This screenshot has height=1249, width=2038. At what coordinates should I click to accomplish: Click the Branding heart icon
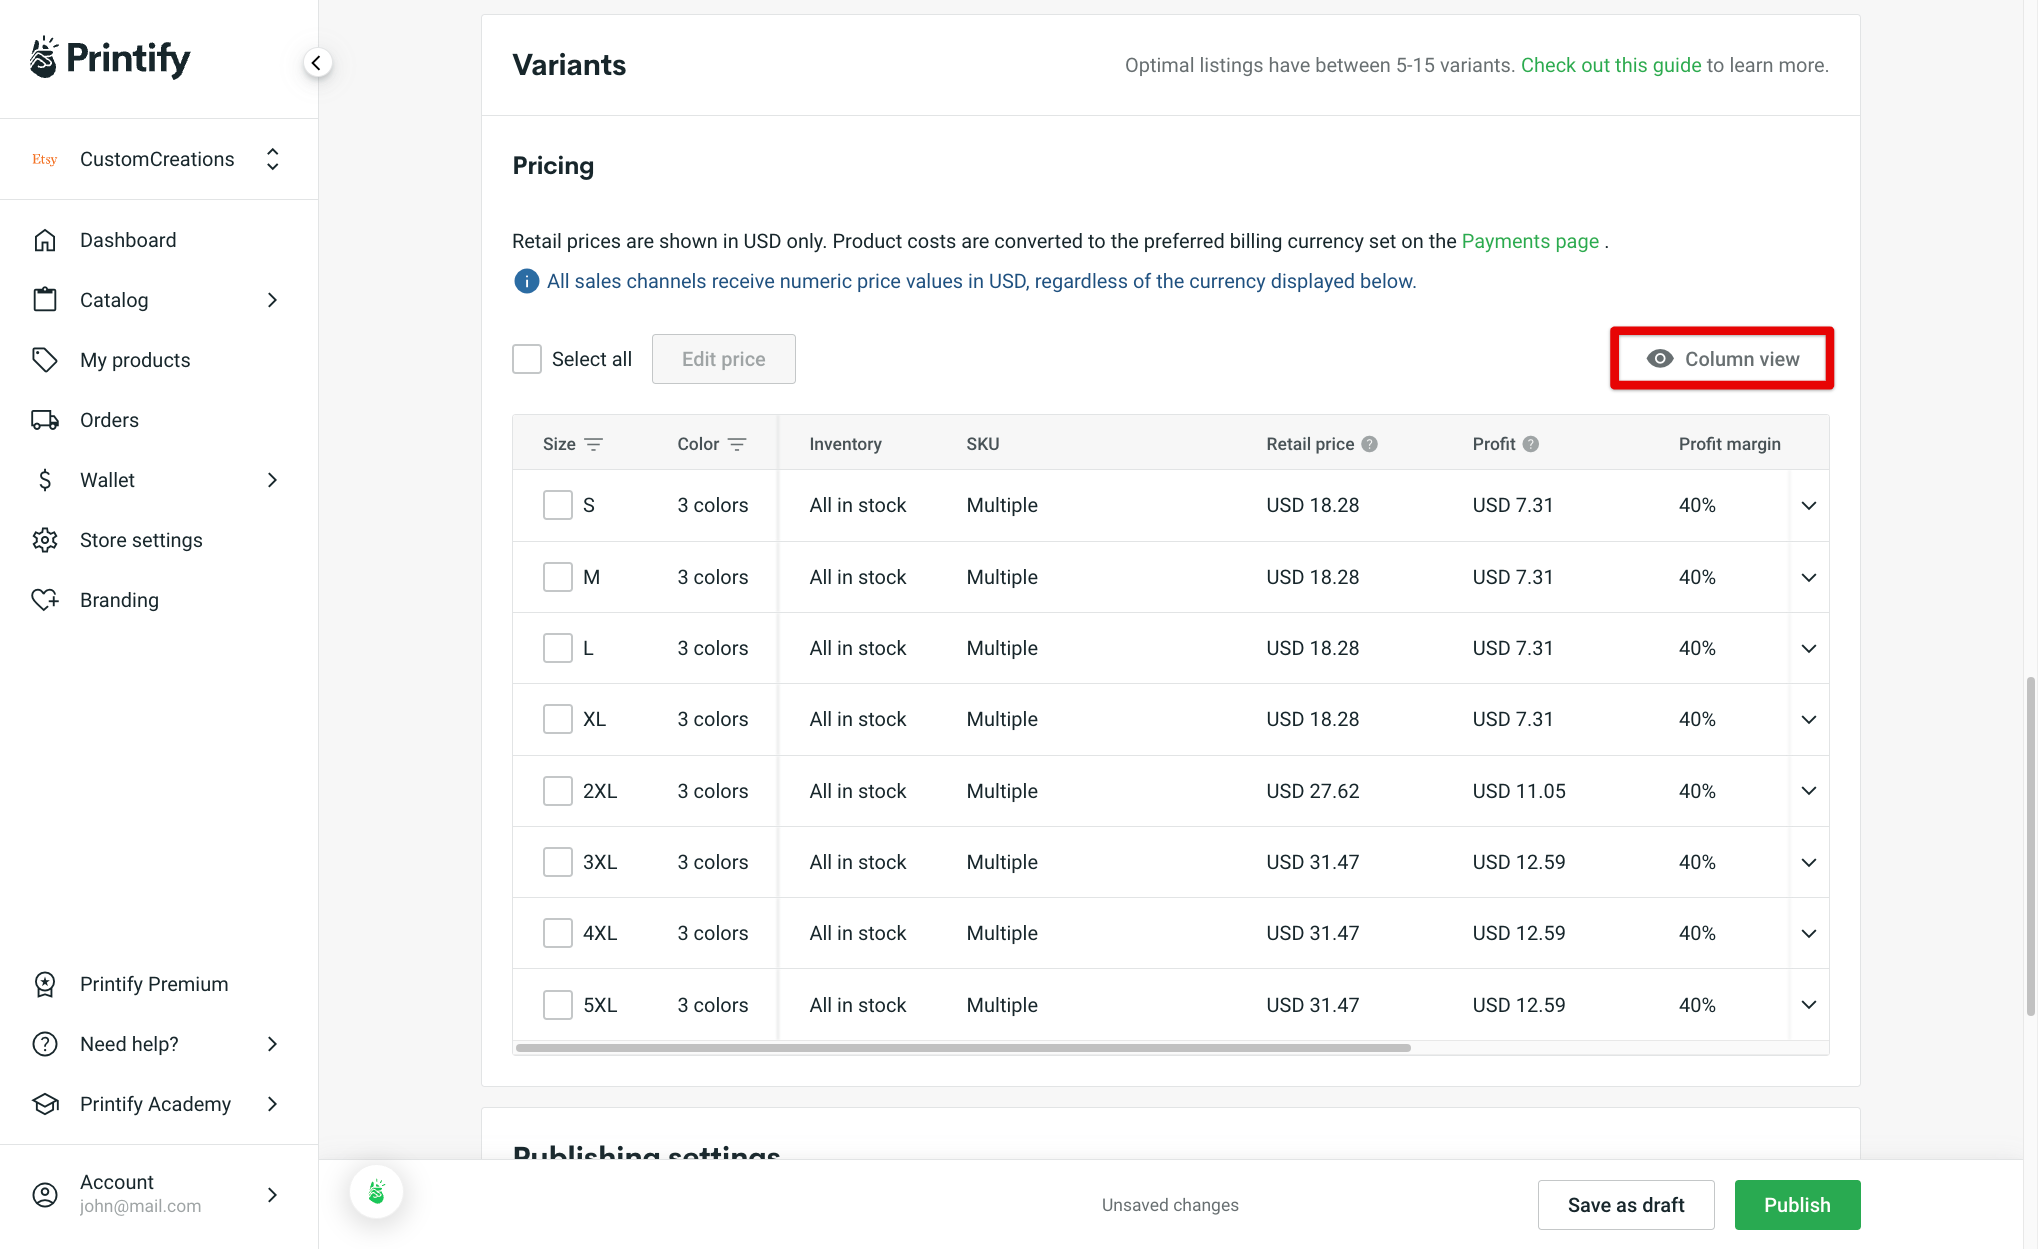coord(45,599)
